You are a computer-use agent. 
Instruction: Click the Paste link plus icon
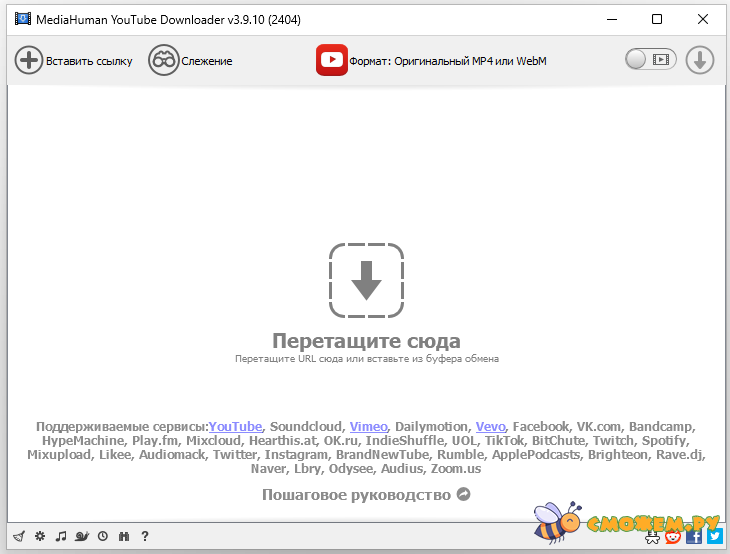(x=29, y=60)
